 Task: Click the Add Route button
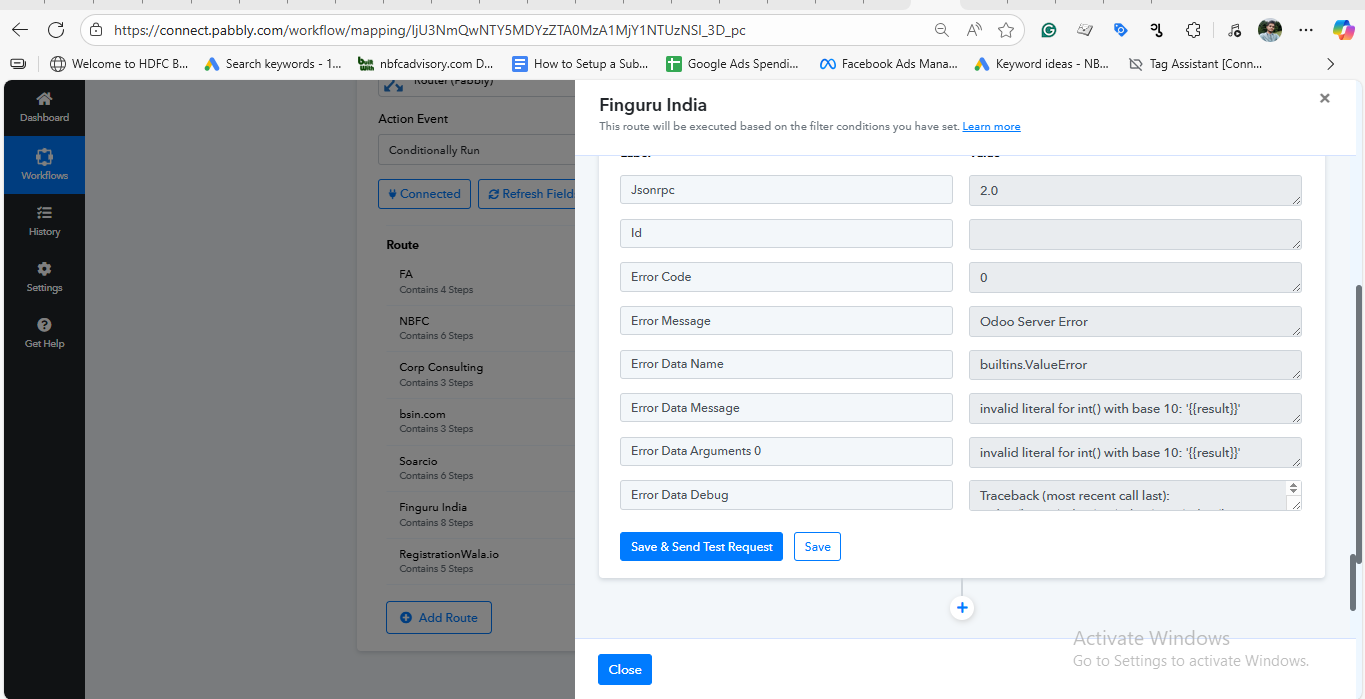[438, 618]
